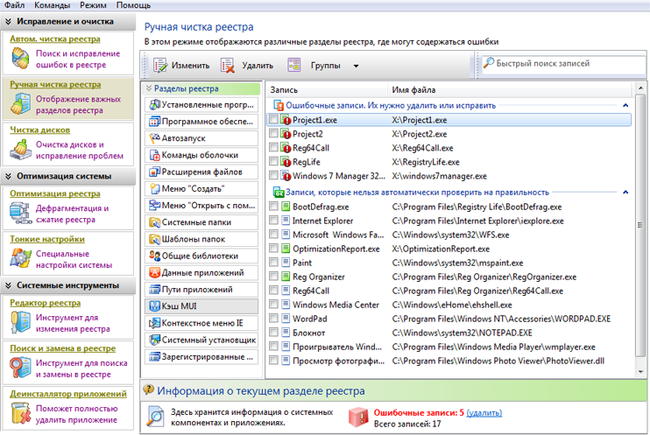Click the (удалить) link
Screen dimensions: 650x435
click(x=484, y=413)
